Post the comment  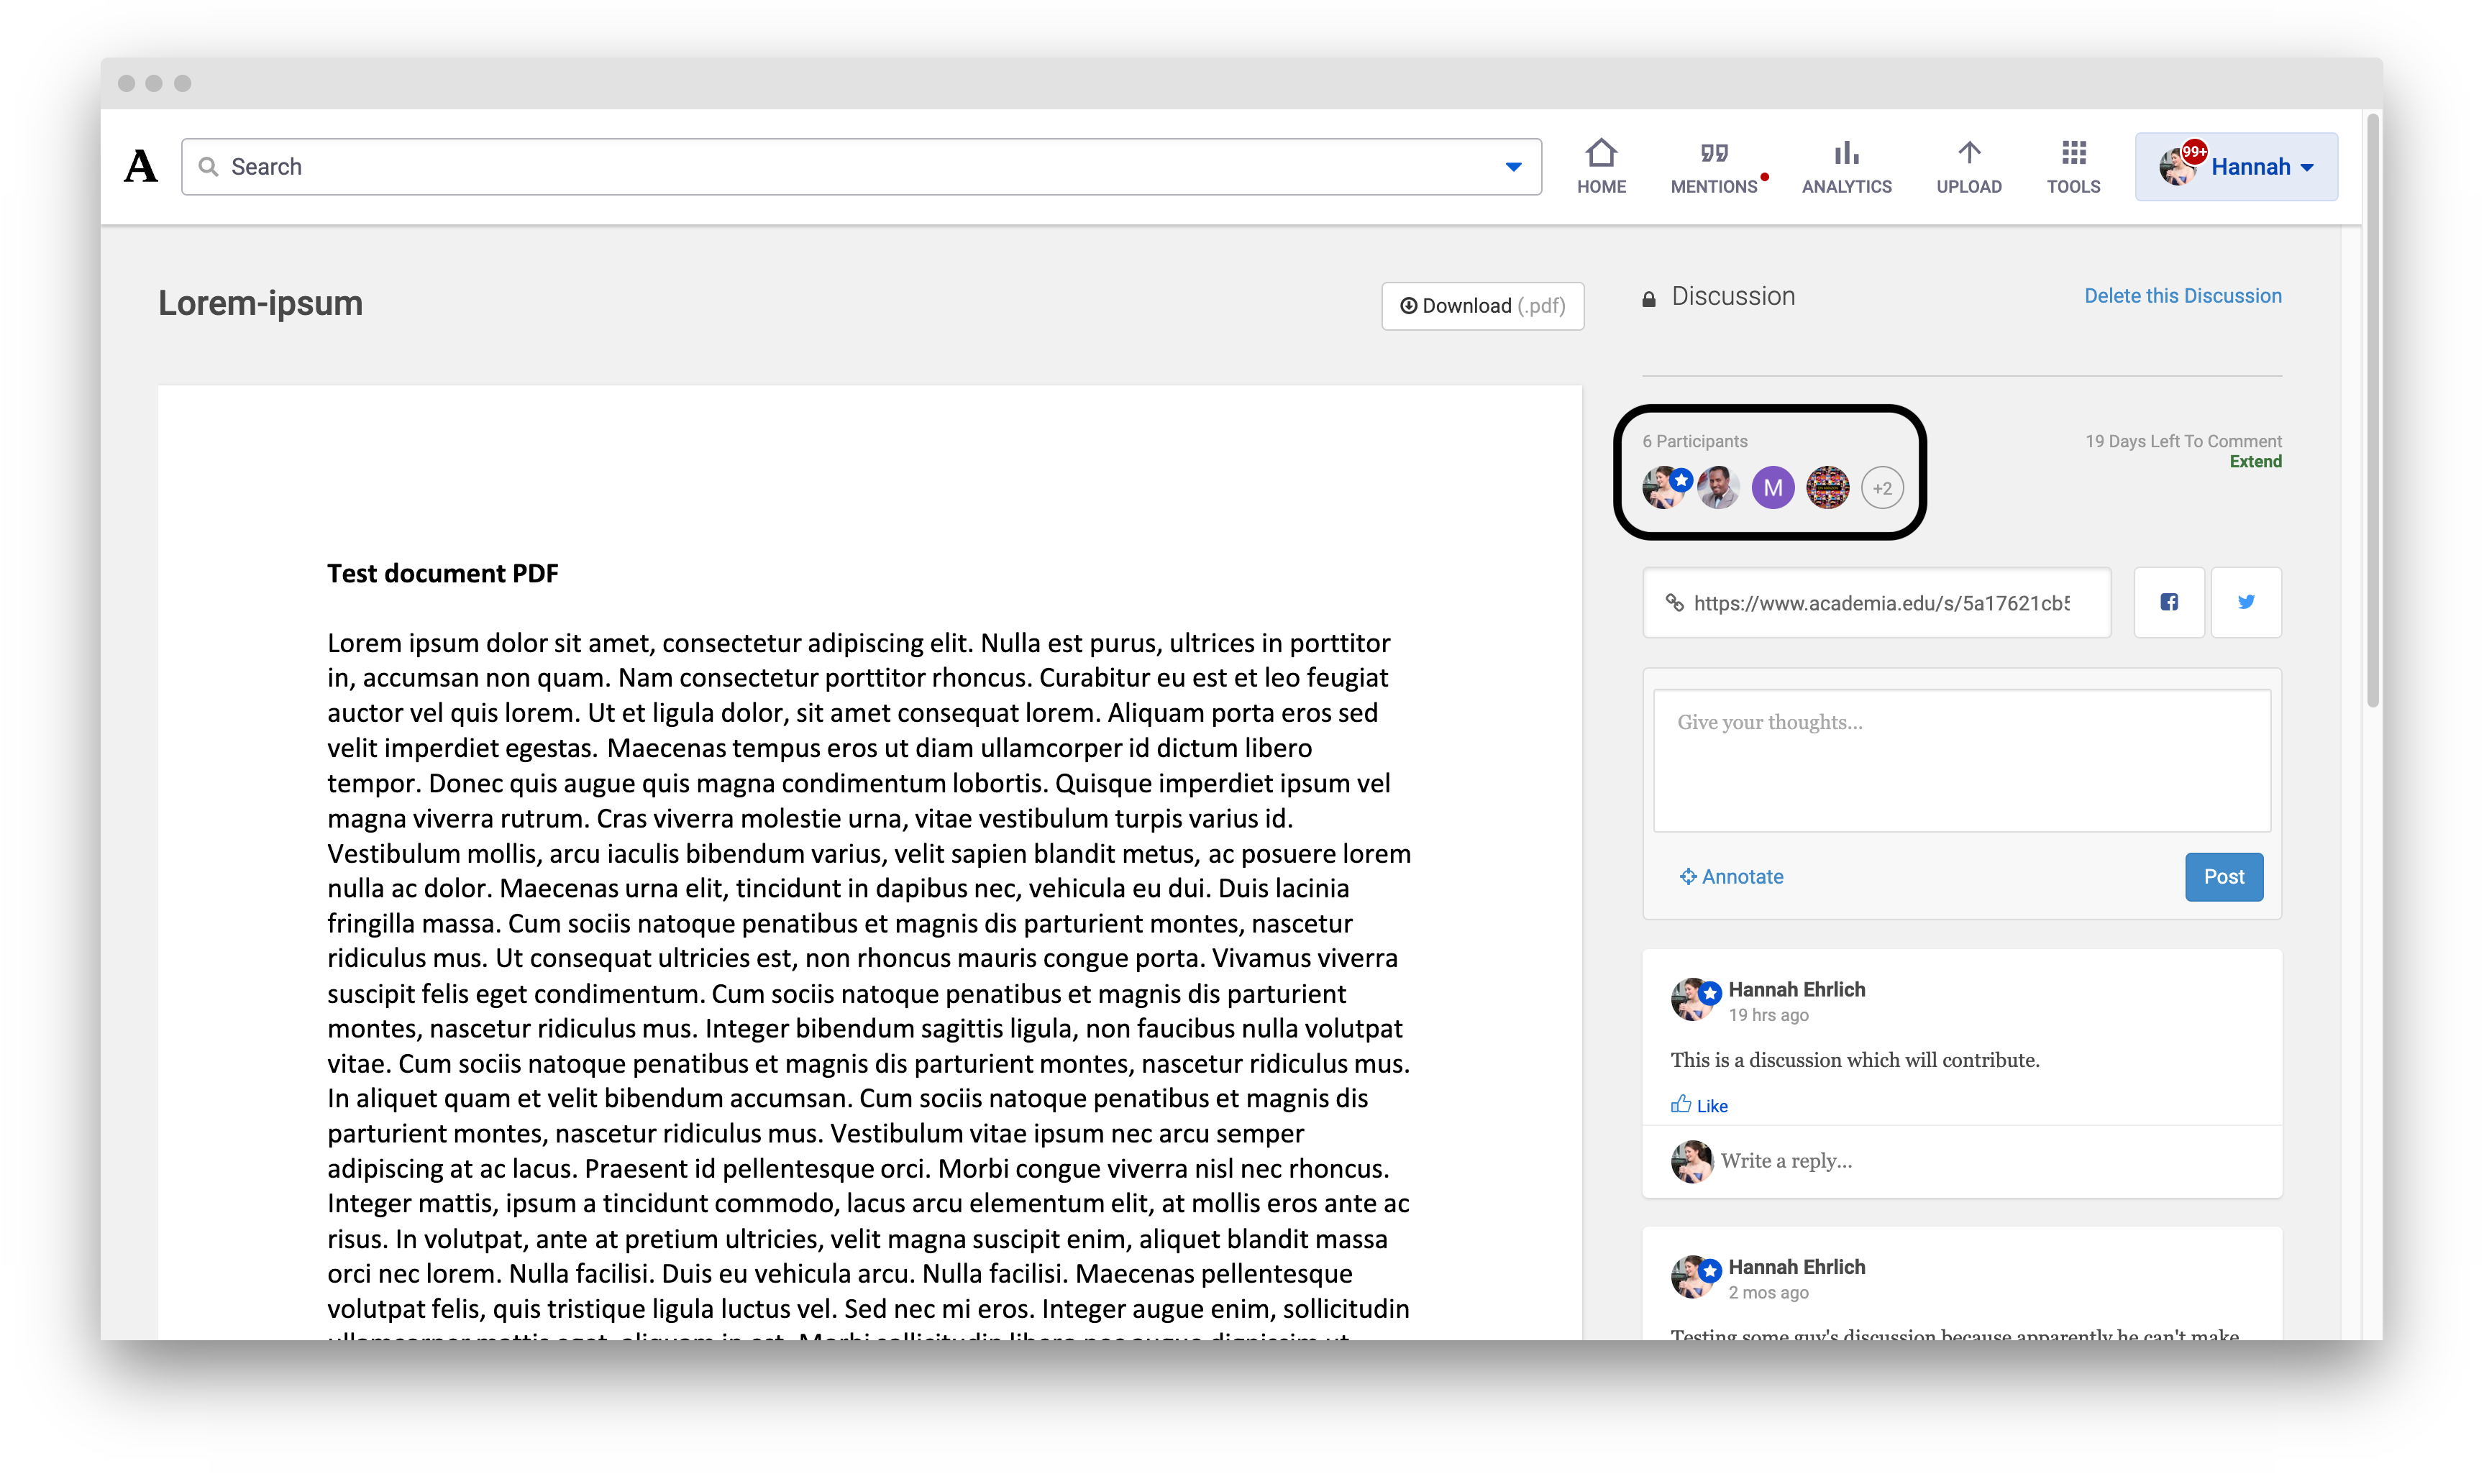tap(2224, 876)
